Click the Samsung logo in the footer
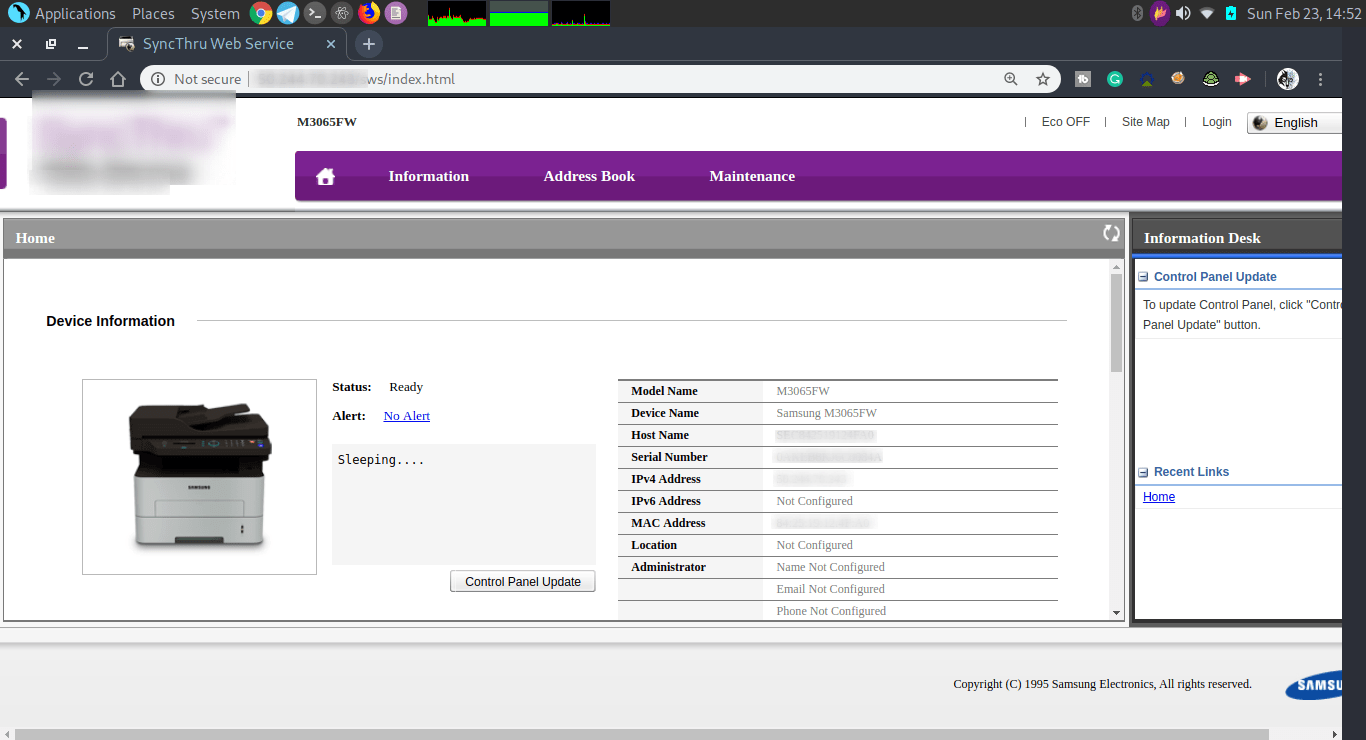Screen dimensions: 1366x740 click(1314, 685)
